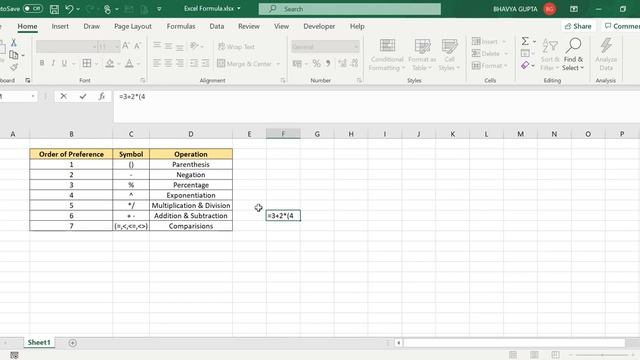Click the Comma Style icon

click(x=328, y=63)
